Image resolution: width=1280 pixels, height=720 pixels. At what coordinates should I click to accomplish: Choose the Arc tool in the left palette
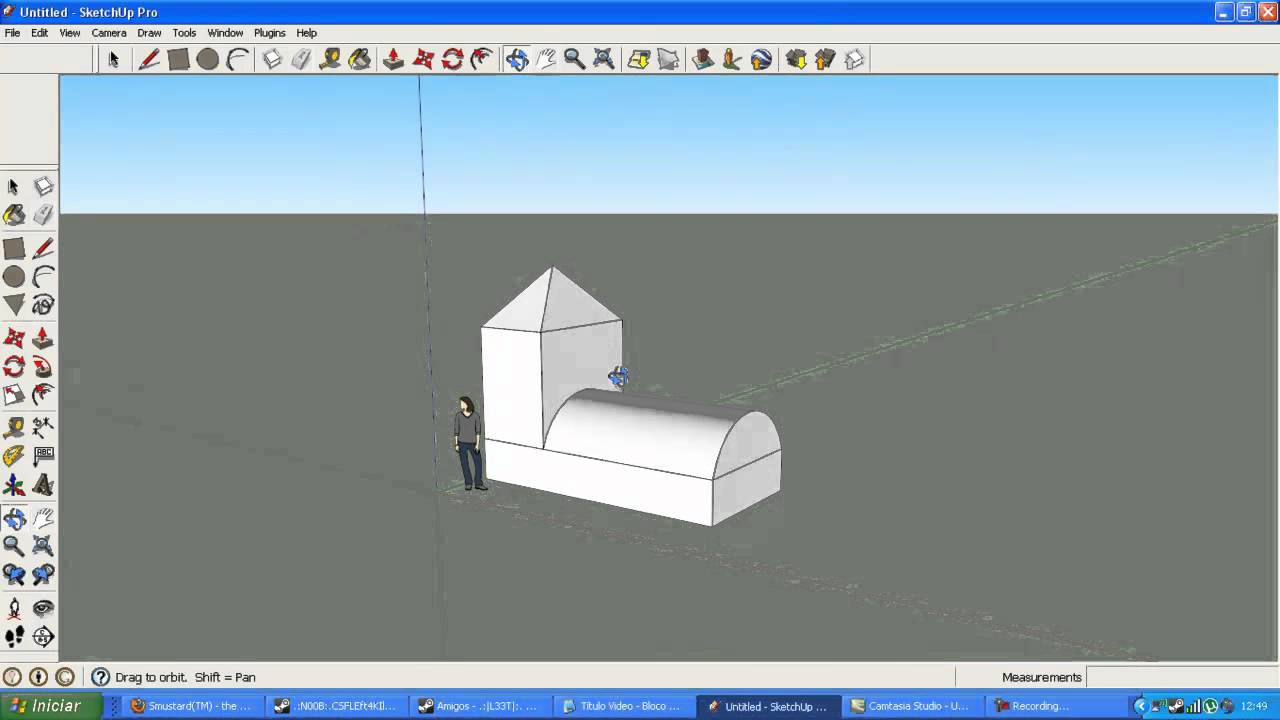pos(43,277)
